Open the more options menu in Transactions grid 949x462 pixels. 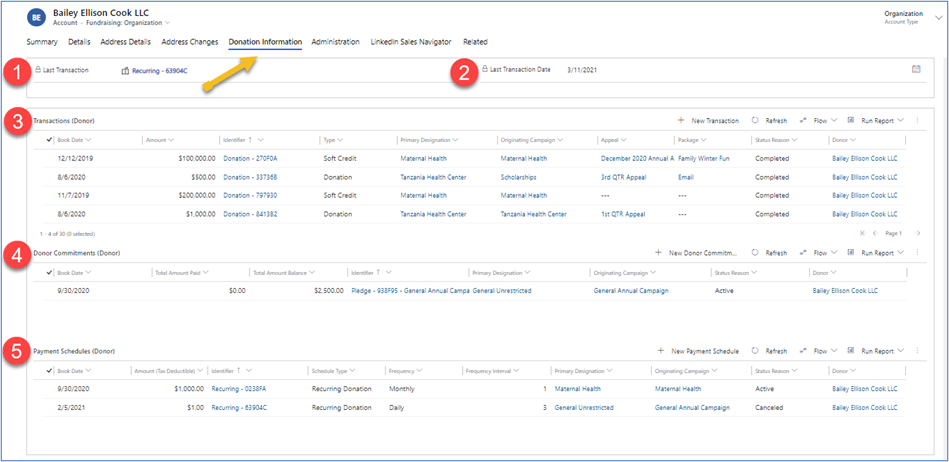917,120
